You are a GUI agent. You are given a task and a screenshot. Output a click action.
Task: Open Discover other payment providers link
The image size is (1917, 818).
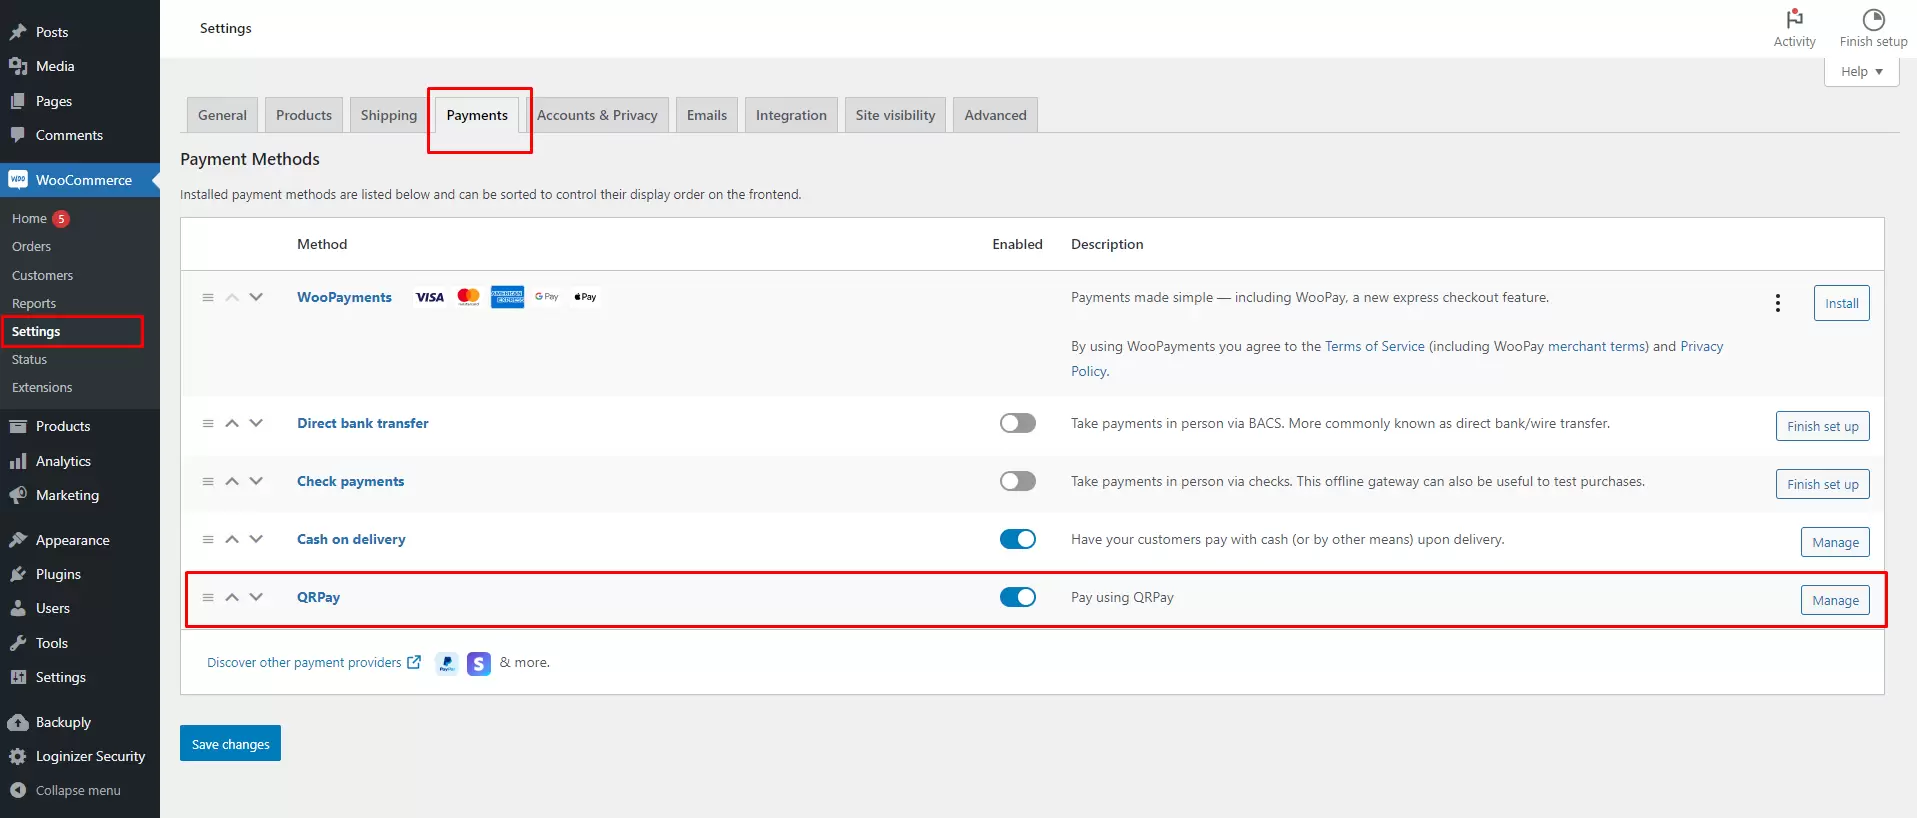[x=313, y=662]
